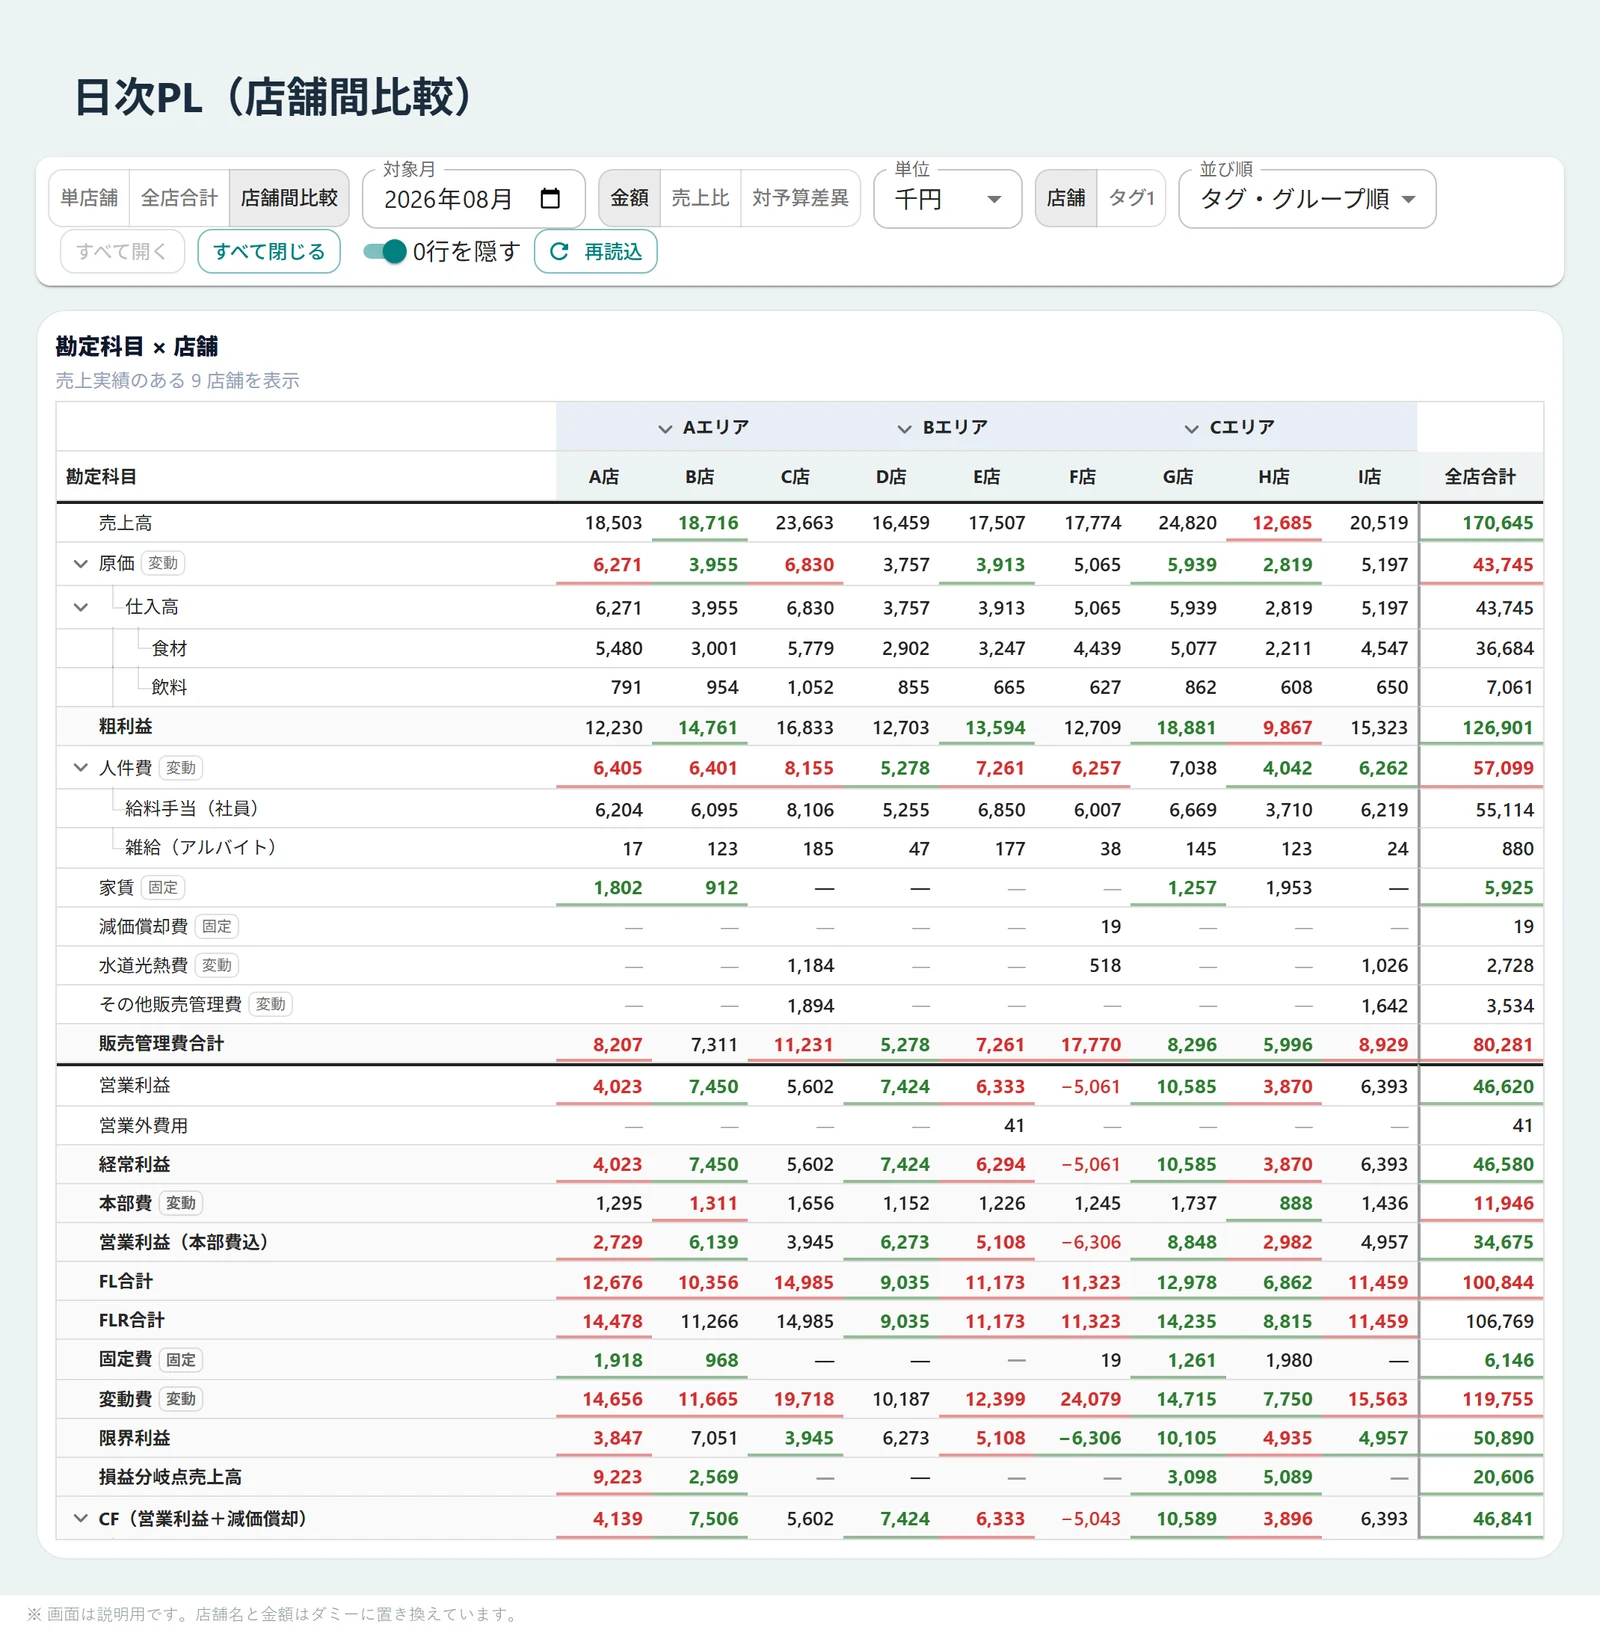
Task: Collapse the 原価 row chevron
Action: pyautogui.click(x=80, y=563)
